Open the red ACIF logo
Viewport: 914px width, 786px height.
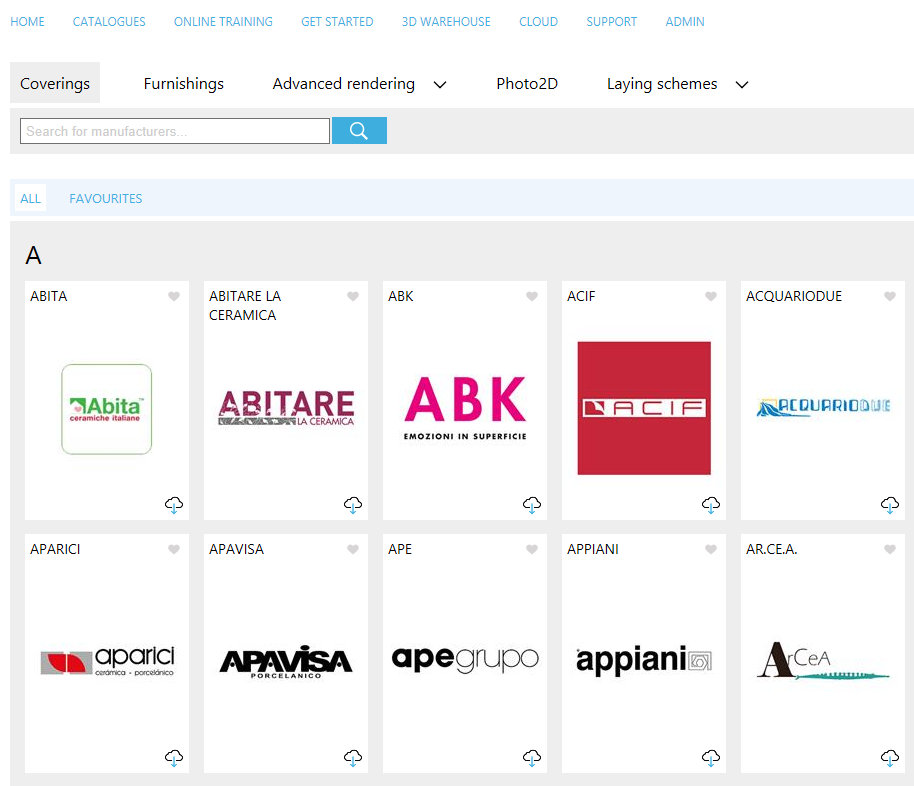pyautogui.click(x=644, y=408)
